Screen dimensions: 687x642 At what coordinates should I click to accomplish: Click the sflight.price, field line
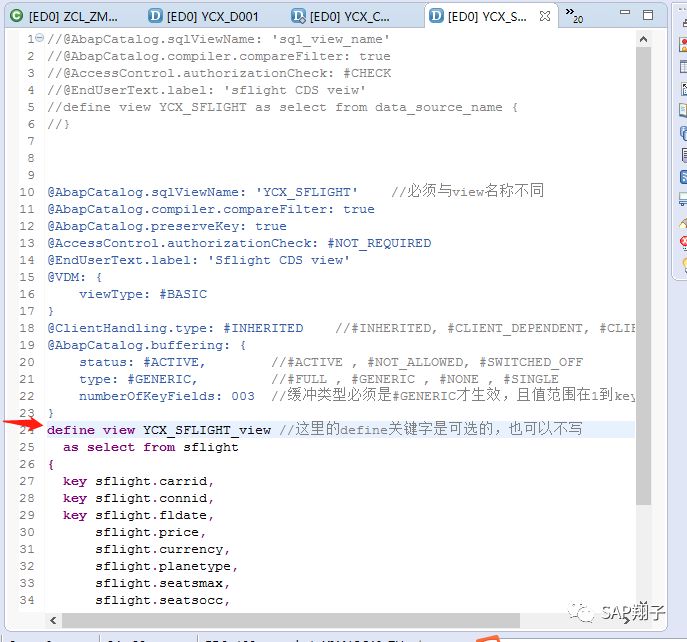(151, 532)
